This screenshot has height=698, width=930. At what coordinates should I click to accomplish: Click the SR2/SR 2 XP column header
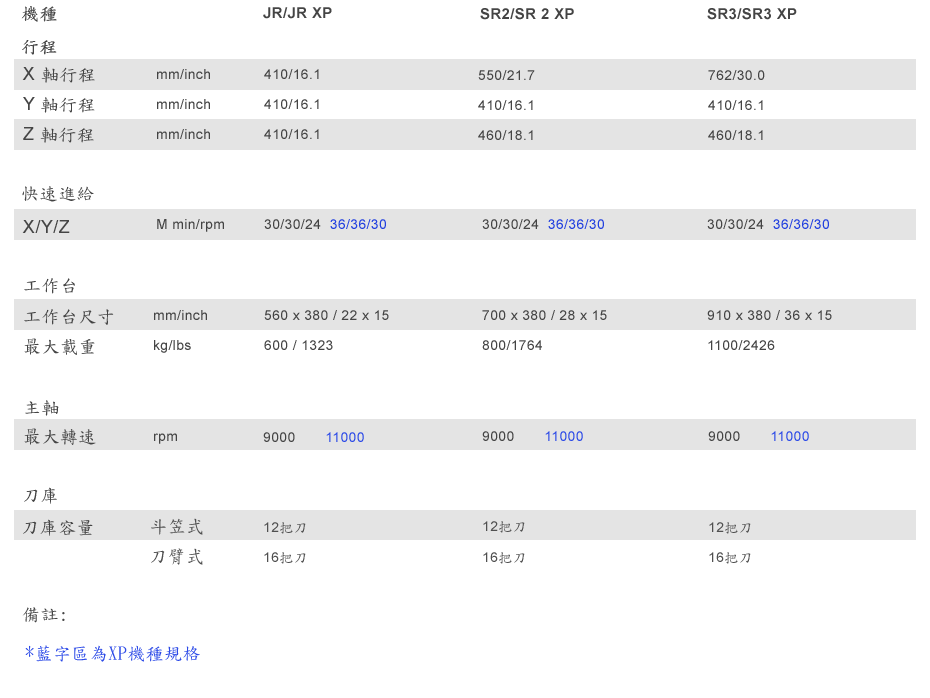pyautogui.click(x=527, y=14)
